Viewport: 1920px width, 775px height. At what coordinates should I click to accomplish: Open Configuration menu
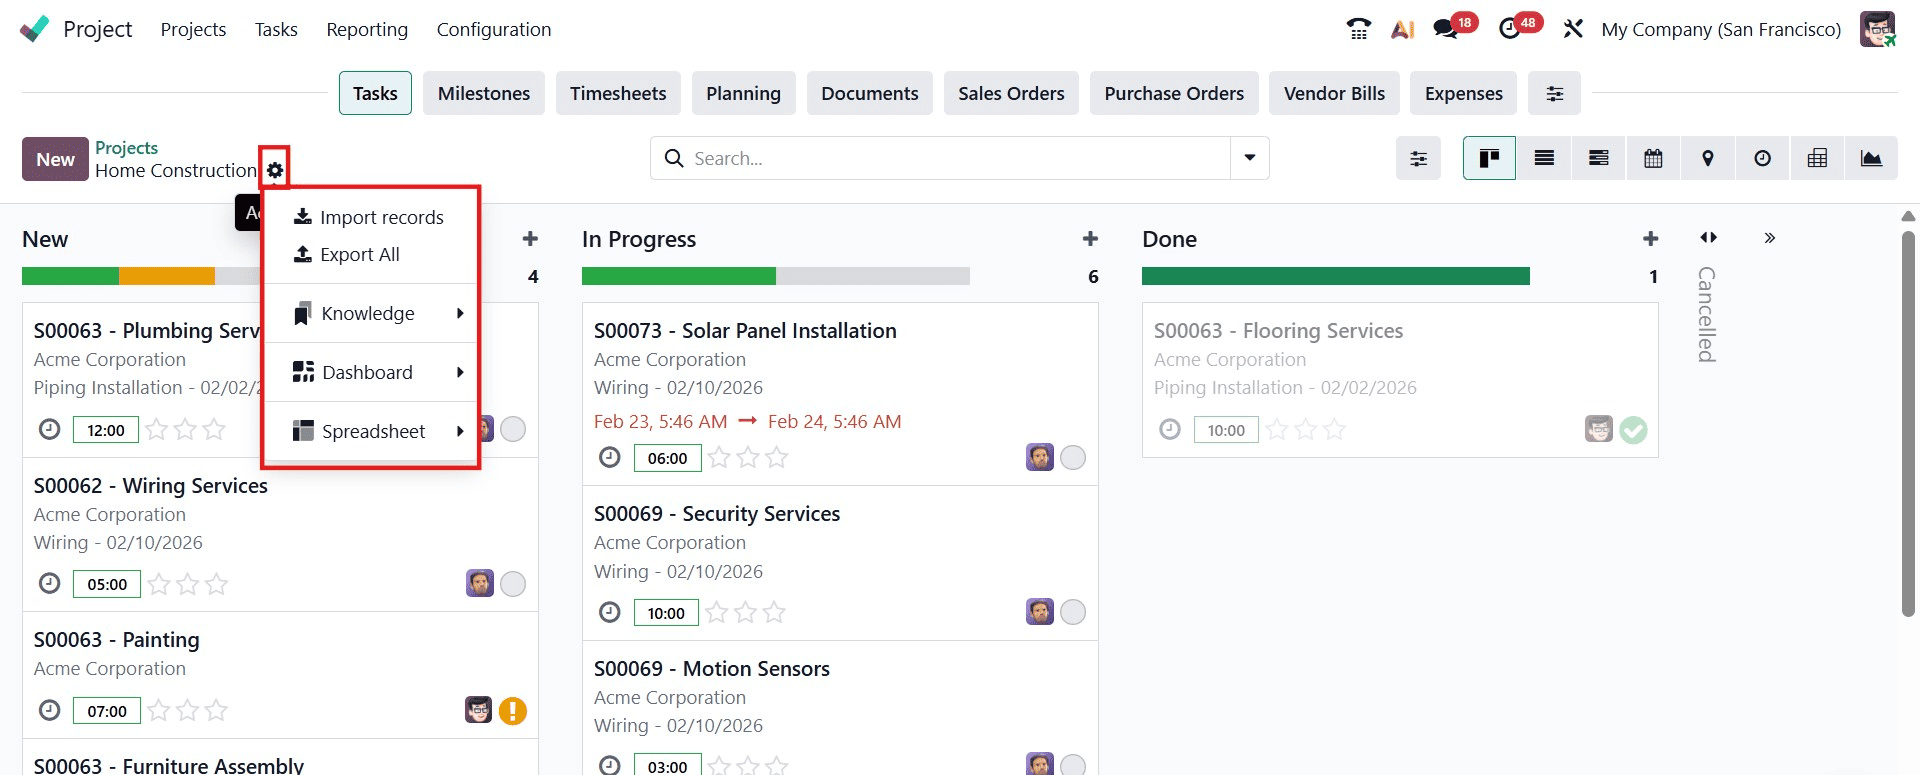point(494,29)
